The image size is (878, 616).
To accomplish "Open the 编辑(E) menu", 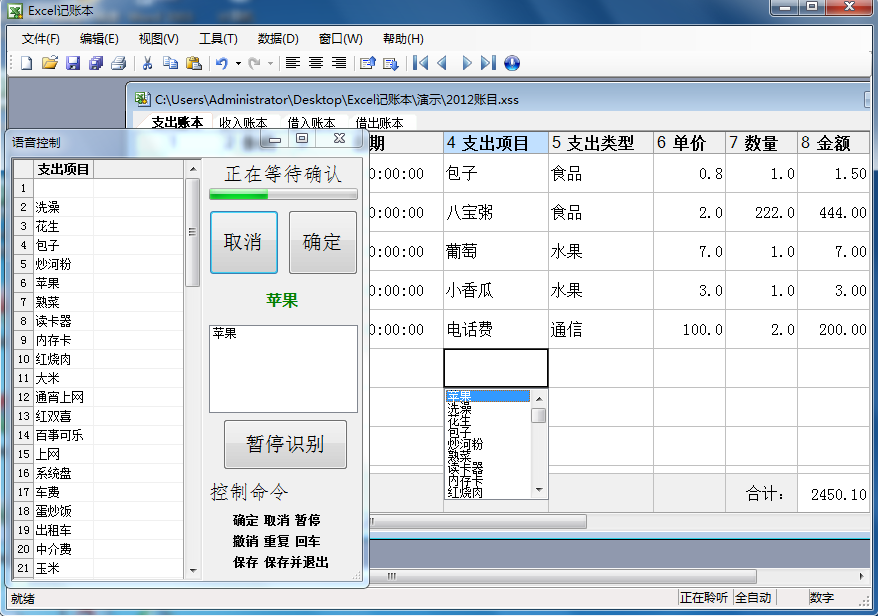I will tap(99, 39).
